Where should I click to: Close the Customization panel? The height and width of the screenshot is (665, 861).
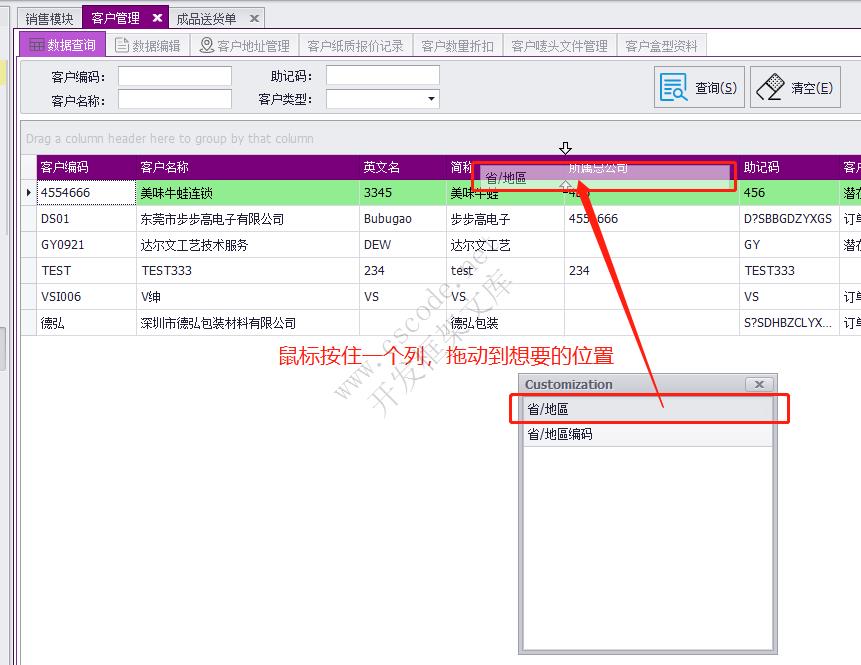[x=758, y=384]
